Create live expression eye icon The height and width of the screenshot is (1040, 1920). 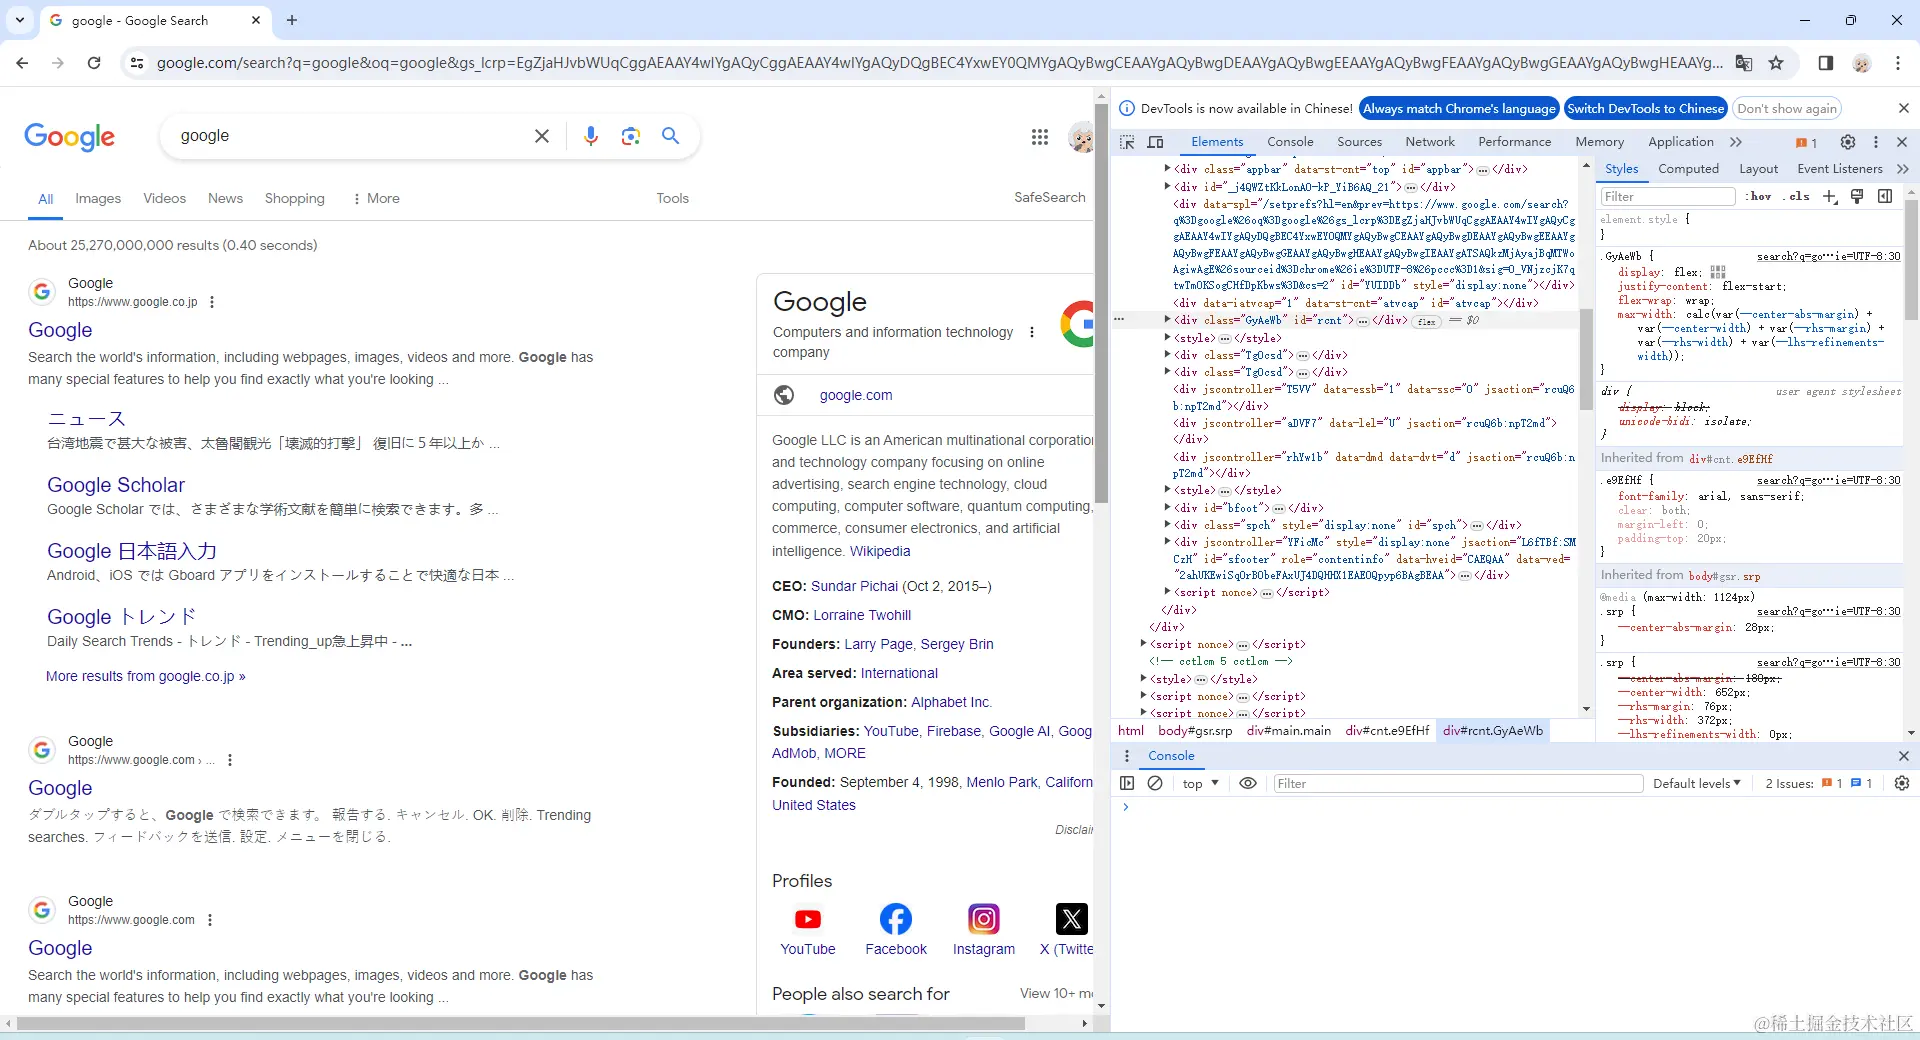coord(1248,783)
